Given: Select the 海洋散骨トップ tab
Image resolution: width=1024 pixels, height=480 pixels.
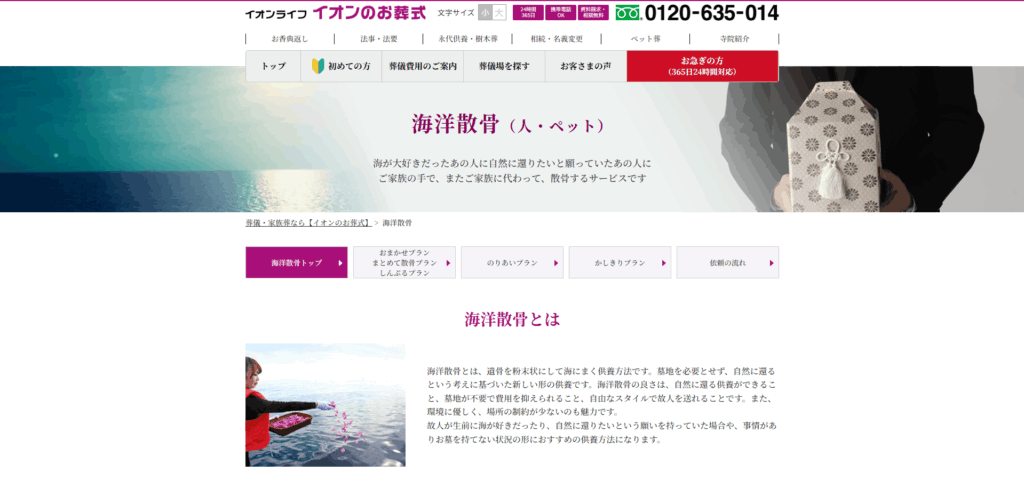Looking at the screenshot, I should pos(297,262).
